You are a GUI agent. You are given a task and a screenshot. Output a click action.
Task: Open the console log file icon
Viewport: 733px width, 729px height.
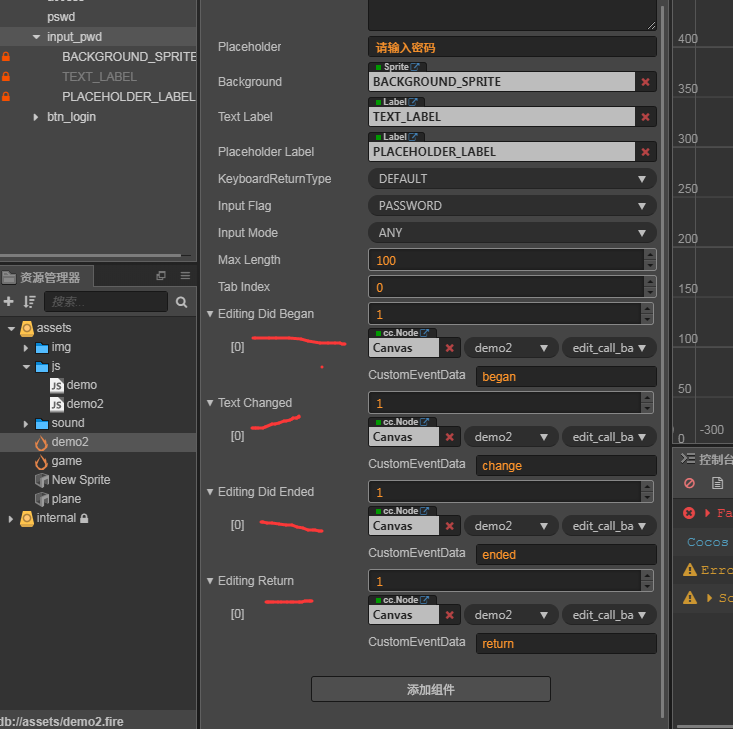point(717,483)
